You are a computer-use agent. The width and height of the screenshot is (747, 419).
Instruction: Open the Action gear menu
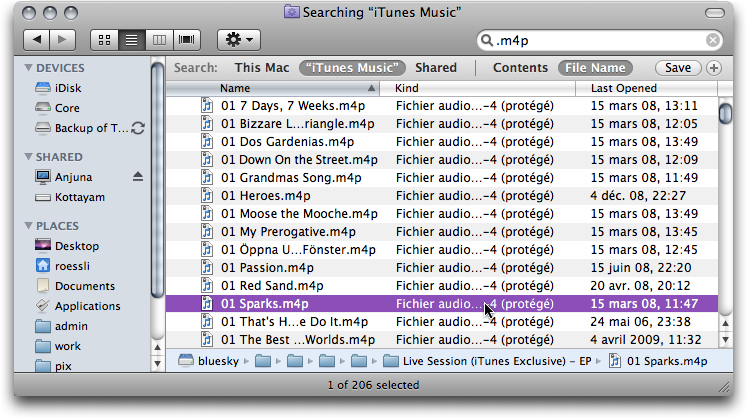[x=239, y=40]
